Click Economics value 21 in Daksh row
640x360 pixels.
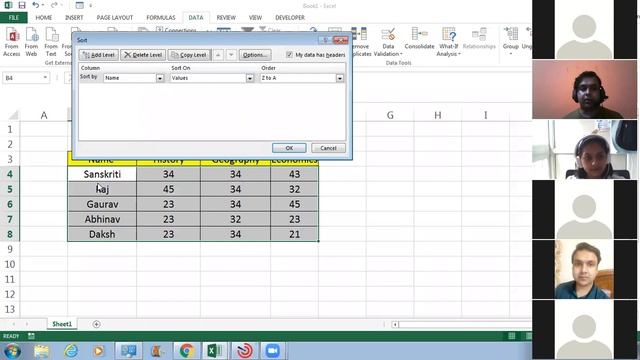tap(294, 234)
